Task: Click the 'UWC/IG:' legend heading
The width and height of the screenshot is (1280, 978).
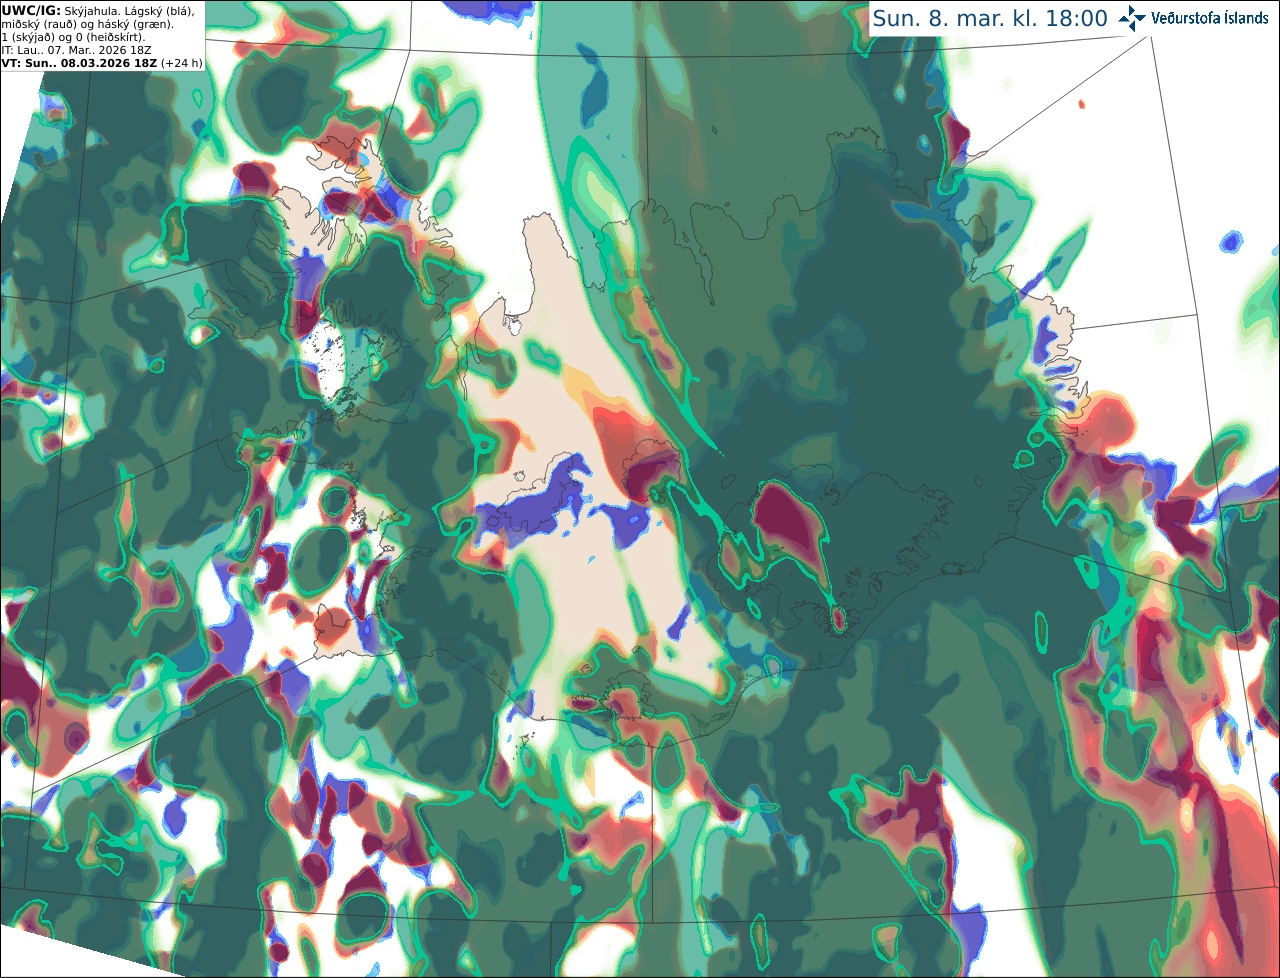Action: (31, 10)
